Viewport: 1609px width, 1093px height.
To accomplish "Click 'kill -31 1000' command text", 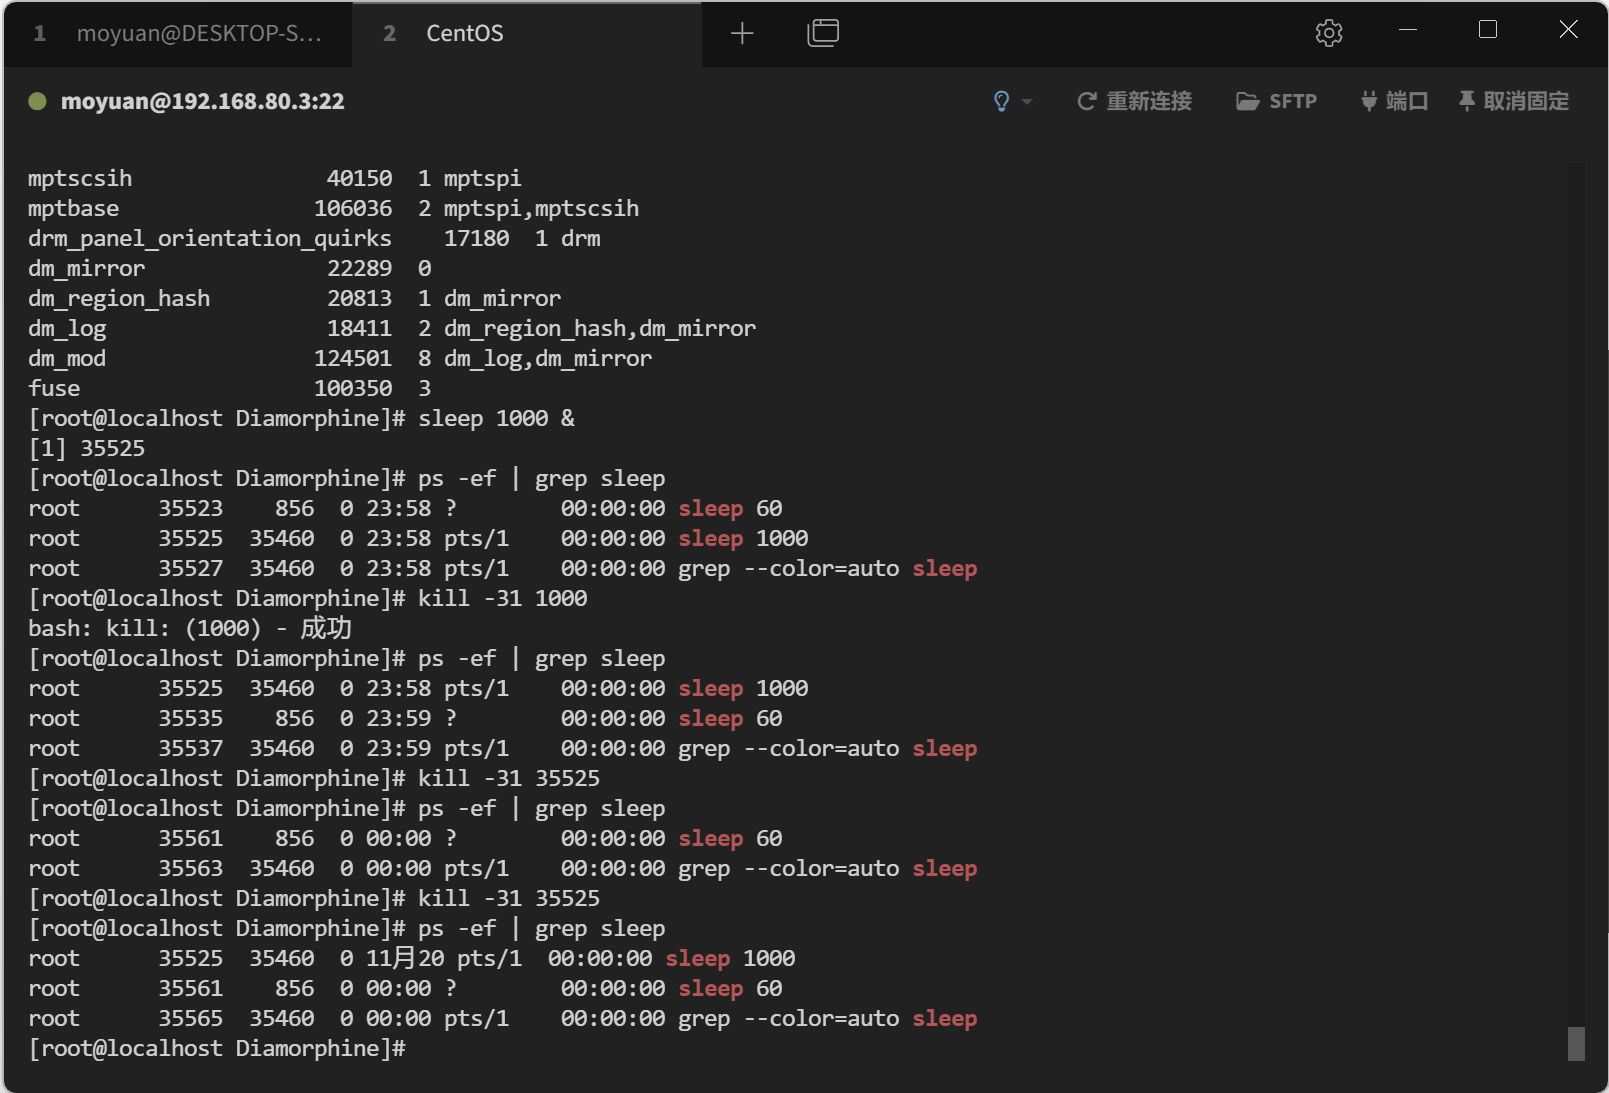I will (x=503, y=598).
